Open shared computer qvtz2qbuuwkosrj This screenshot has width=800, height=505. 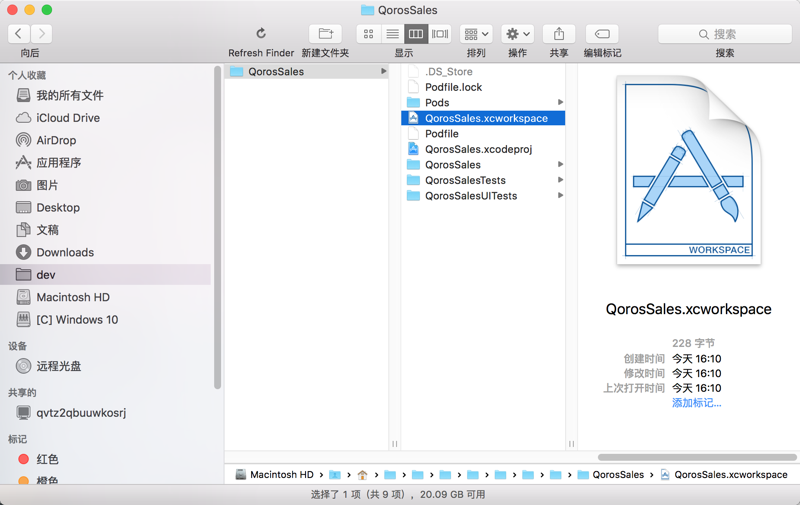(x=106, y=413)
